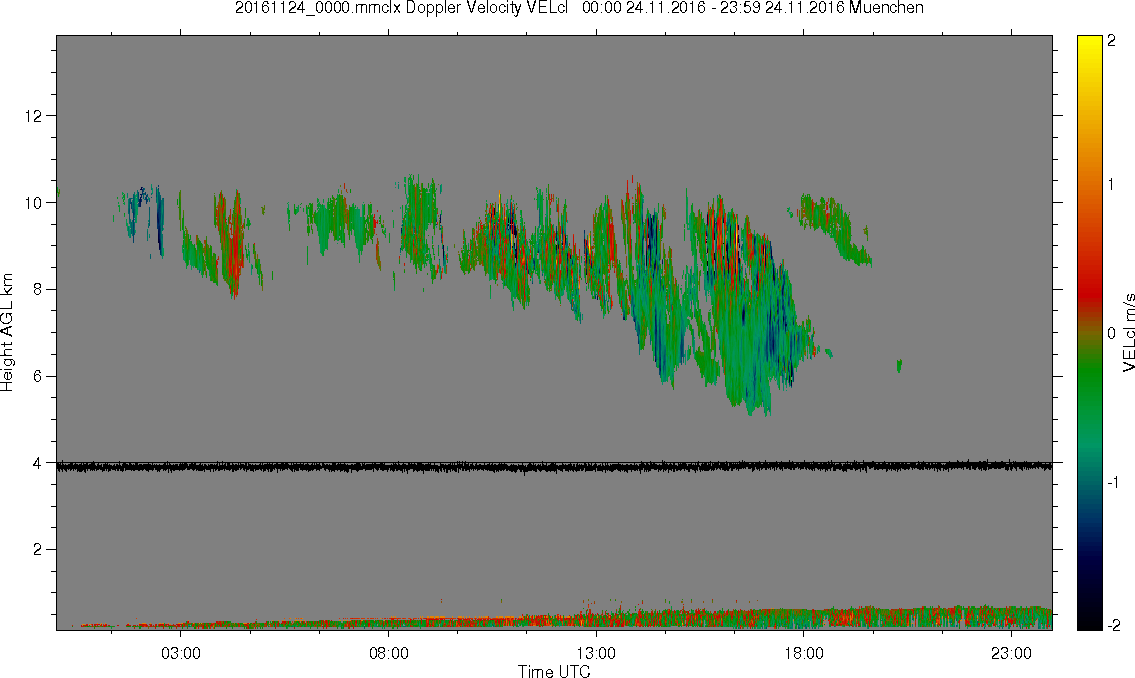Image resolution: width=1135 pixels, height=678 pixels.
Task: Click the height label '8'
Action: coord(37,289)
